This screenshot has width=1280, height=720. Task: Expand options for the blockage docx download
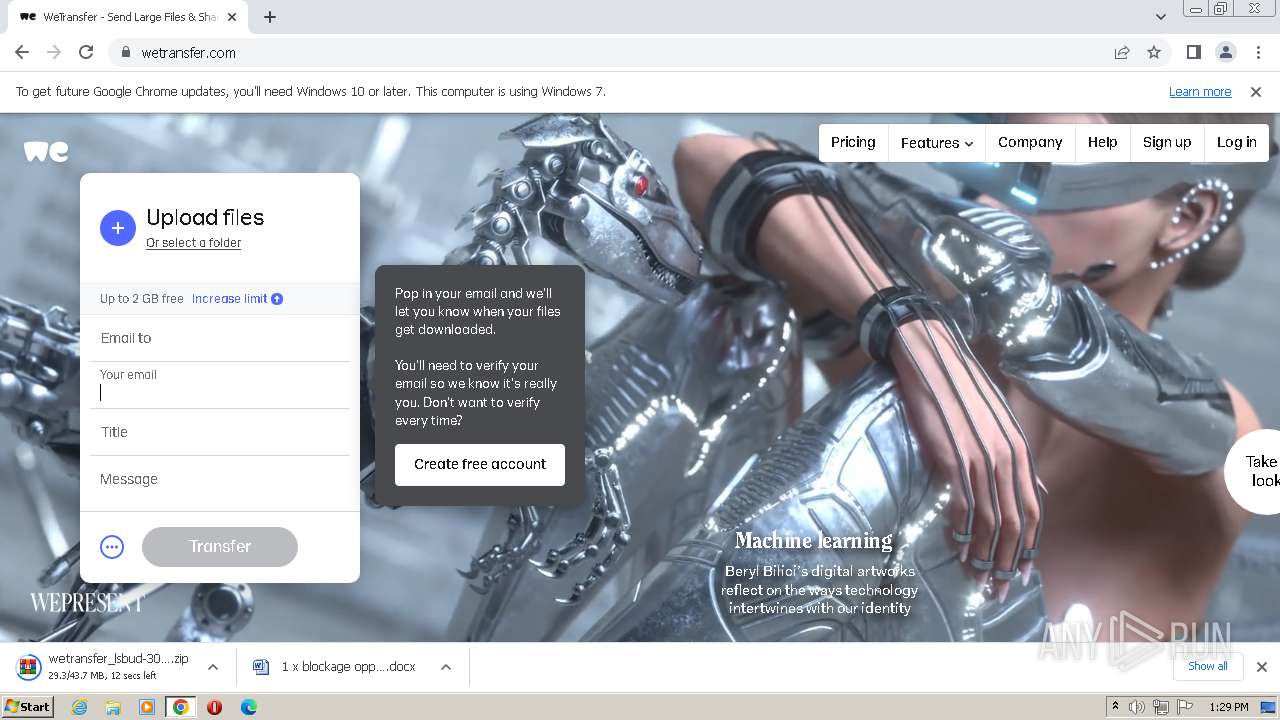446,667
